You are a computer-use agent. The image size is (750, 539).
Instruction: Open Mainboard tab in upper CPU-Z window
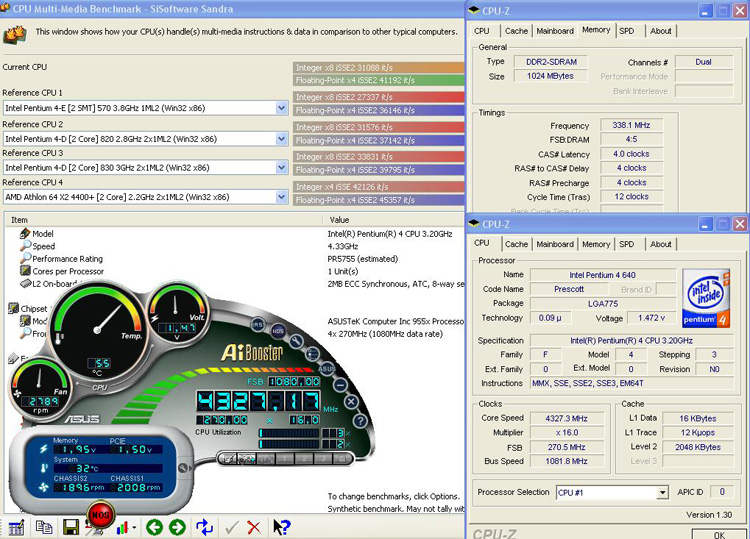coord(555,31)
